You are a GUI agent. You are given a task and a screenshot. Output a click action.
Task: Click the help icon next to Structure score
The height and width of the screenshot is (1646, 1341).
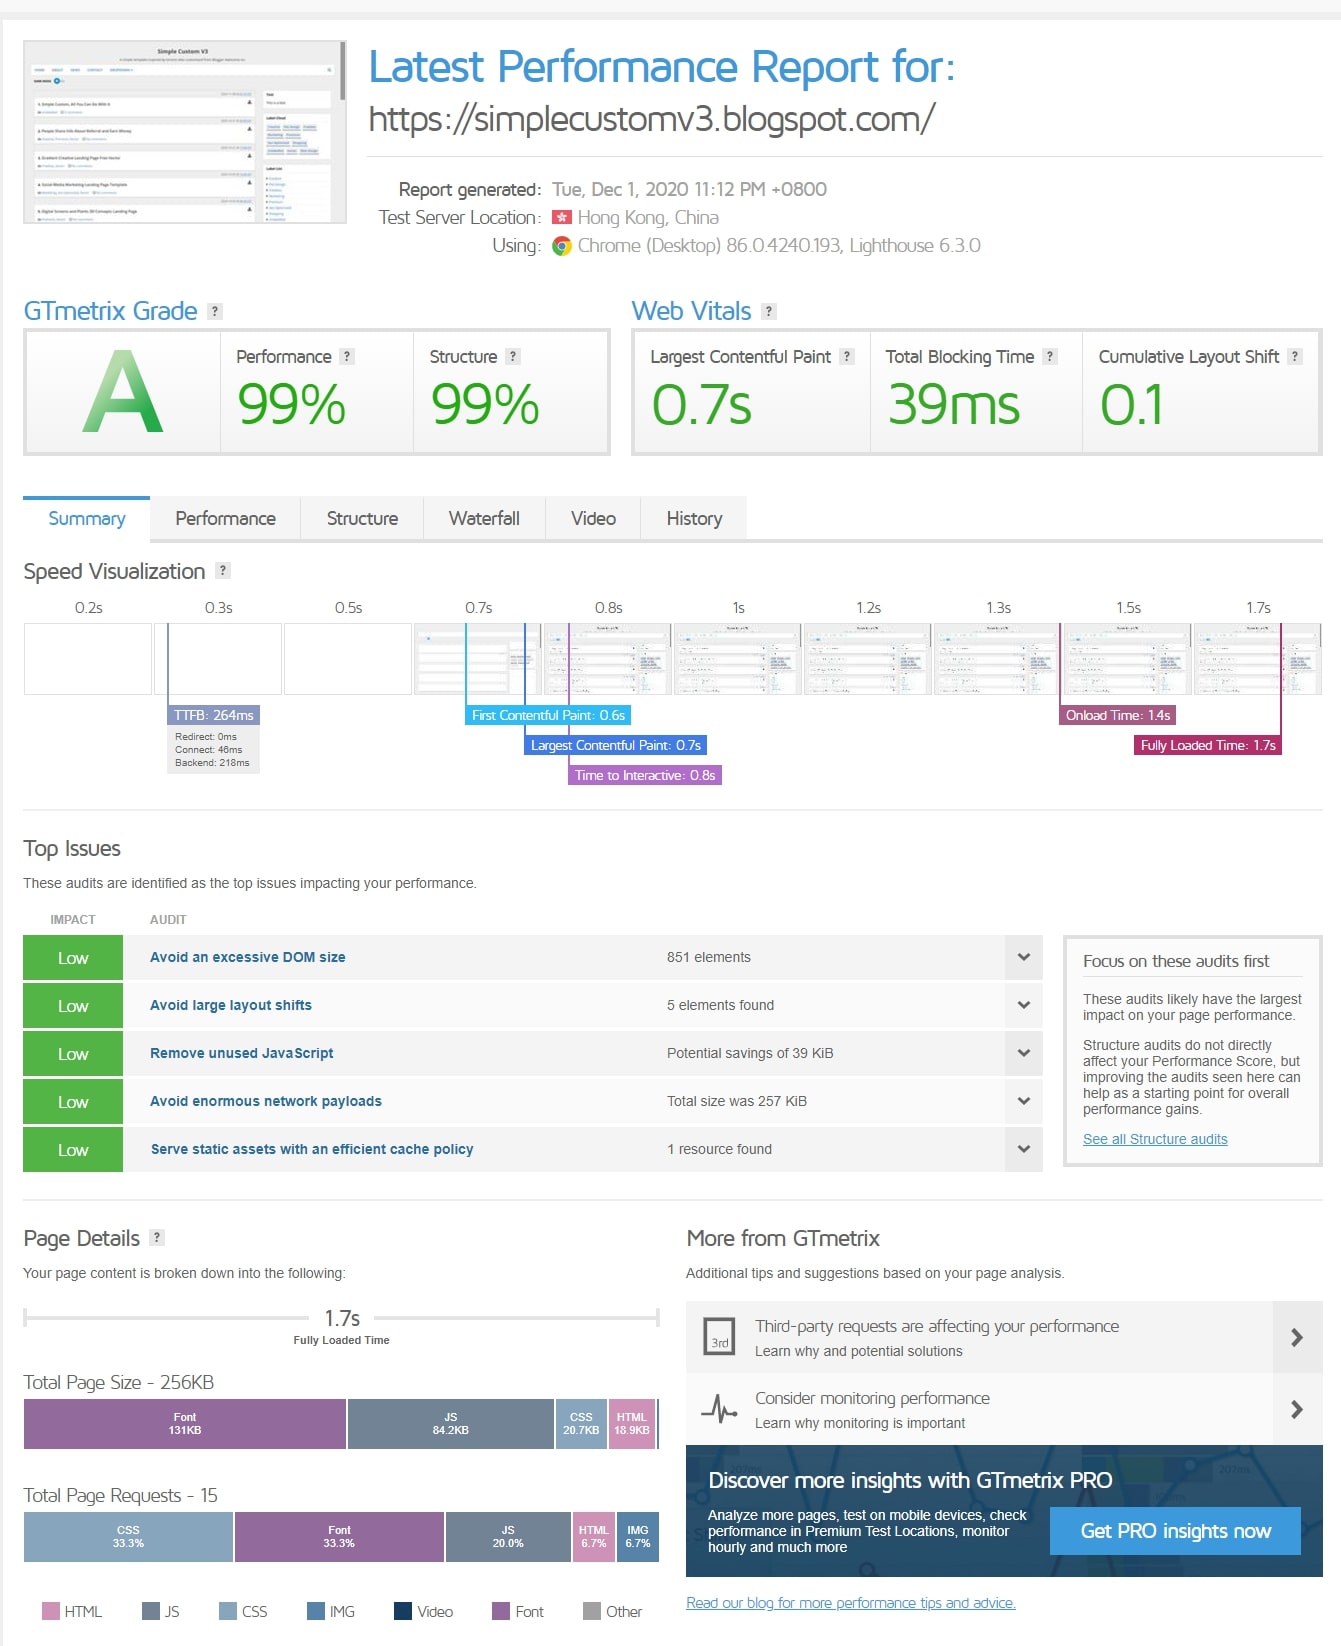click(513, 356)
